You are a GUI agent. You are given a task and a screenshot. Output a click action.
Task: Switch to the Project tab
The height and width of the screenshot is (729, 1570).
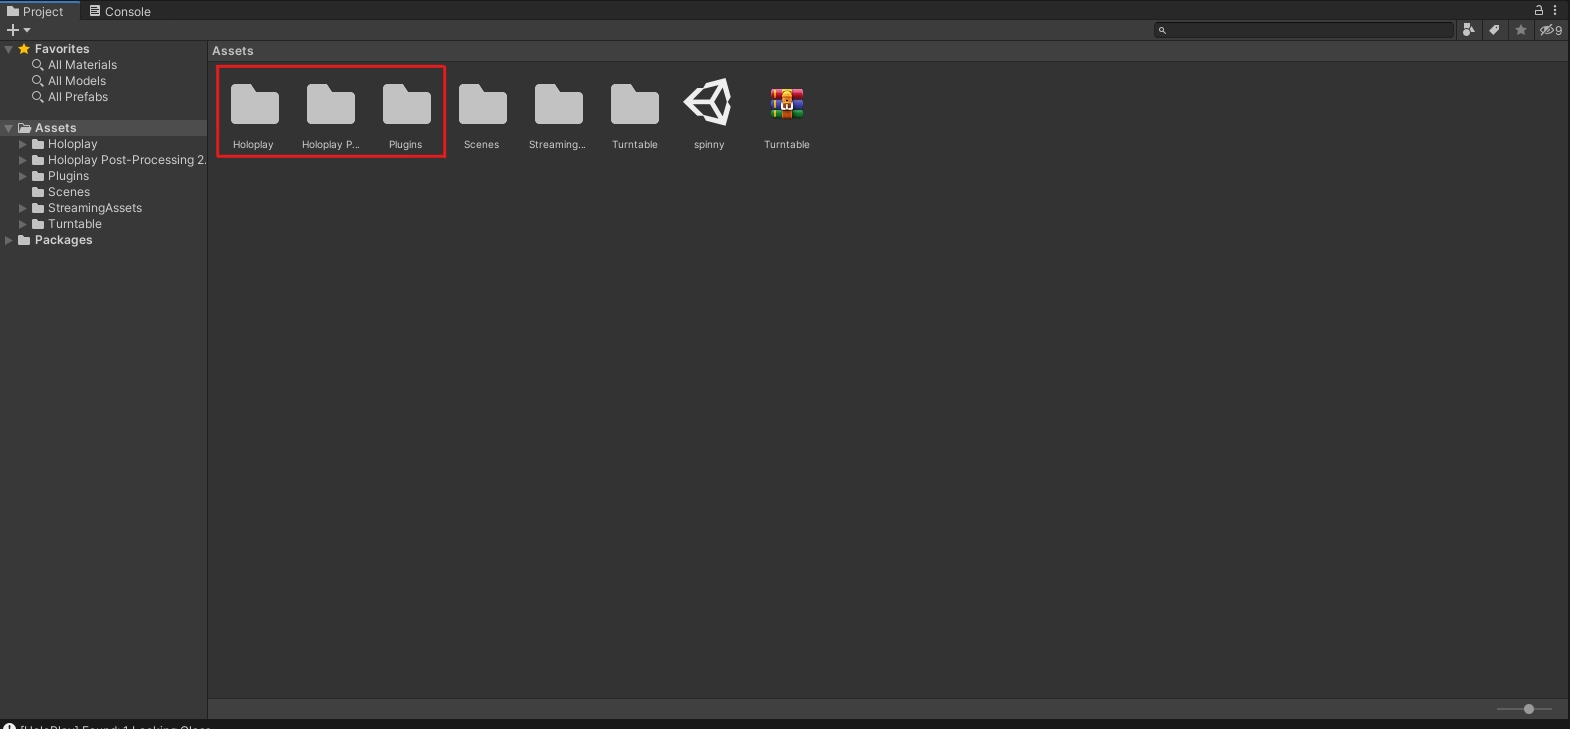tap(36, 11)
